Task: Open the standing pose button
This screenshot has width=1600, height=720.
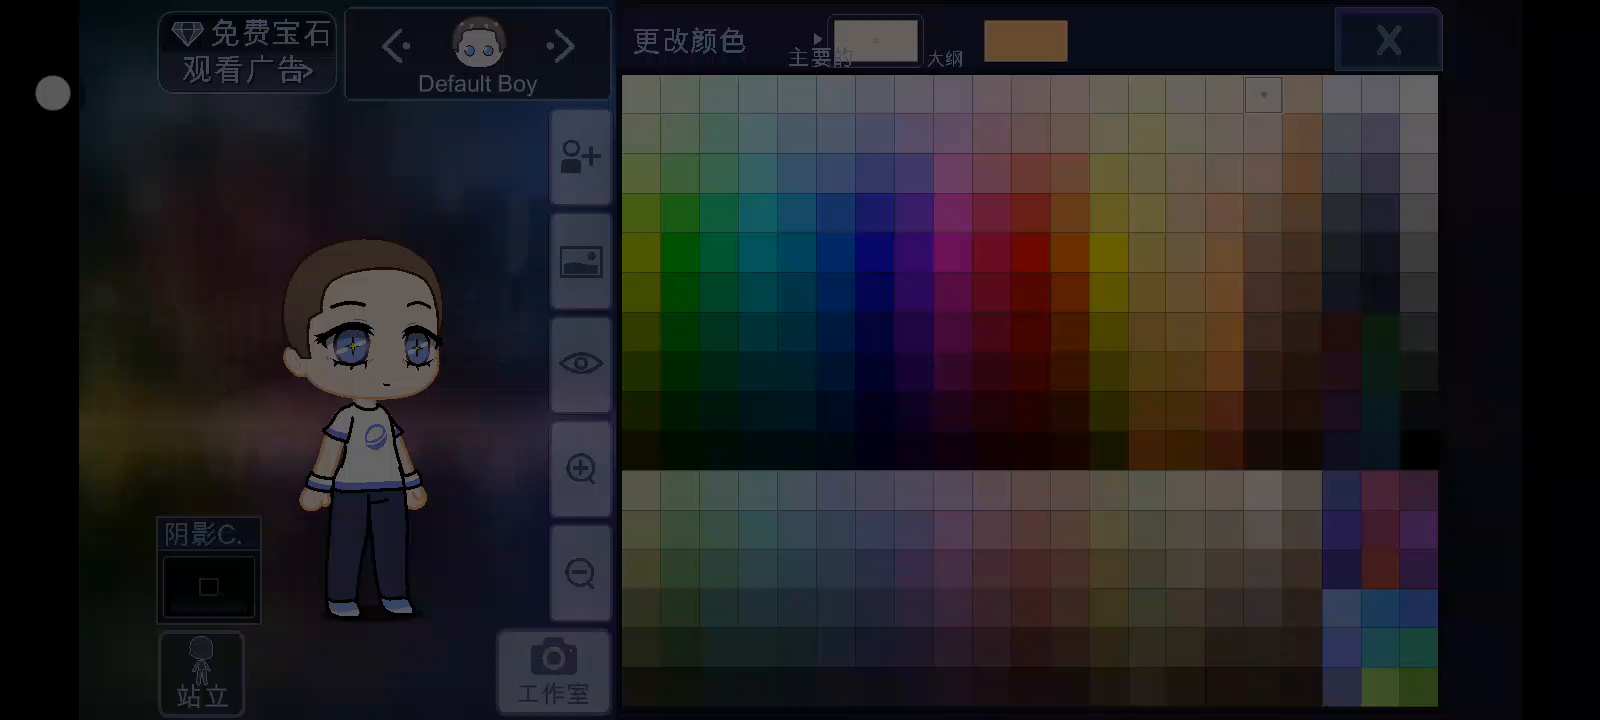Action: pyautogui.click(x=201, y=673)
